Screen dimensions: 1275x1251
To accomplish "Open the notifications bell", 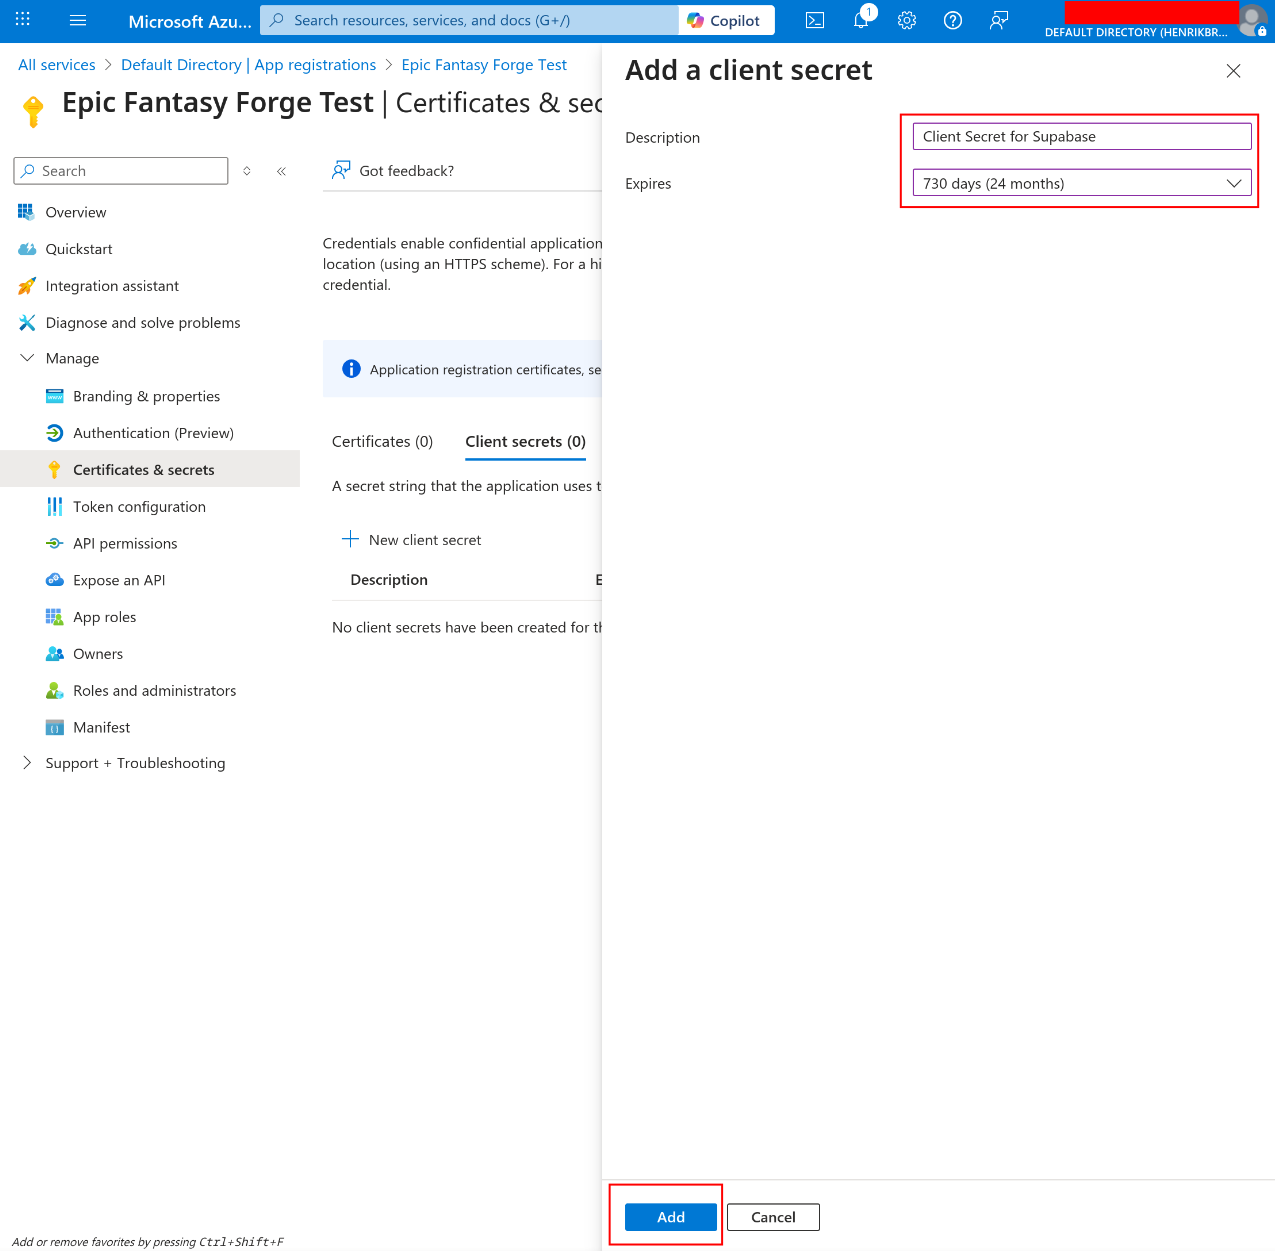I will (x=860, y=20).
